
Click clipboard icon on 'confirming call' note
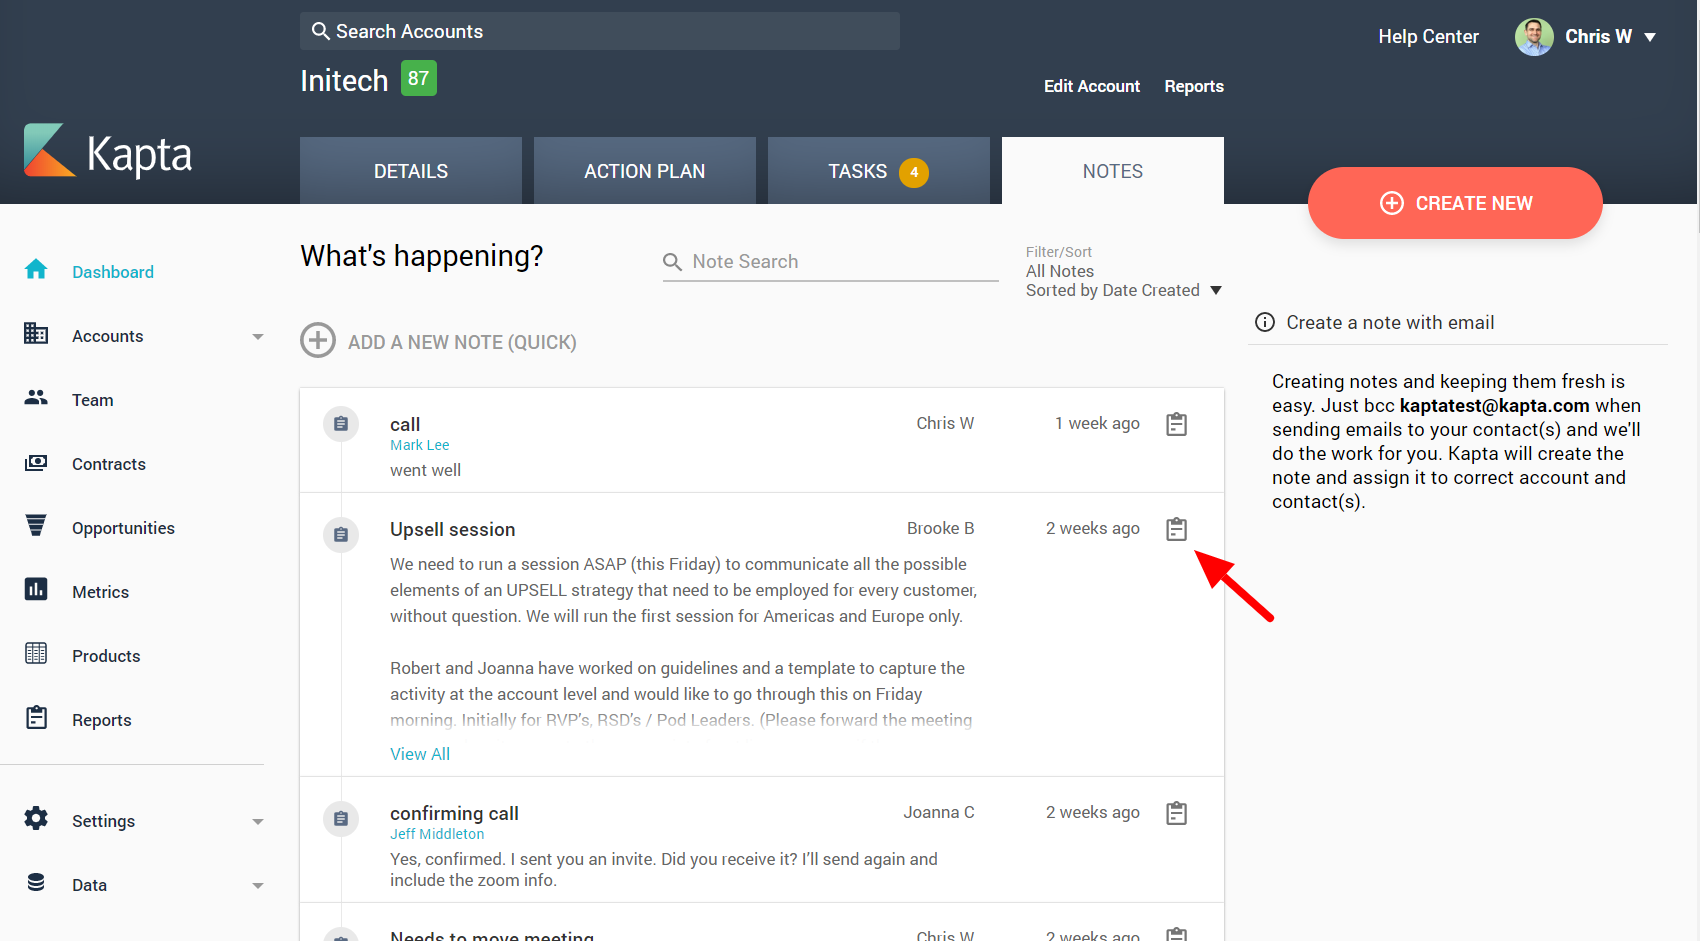(x=1177, y=813)
